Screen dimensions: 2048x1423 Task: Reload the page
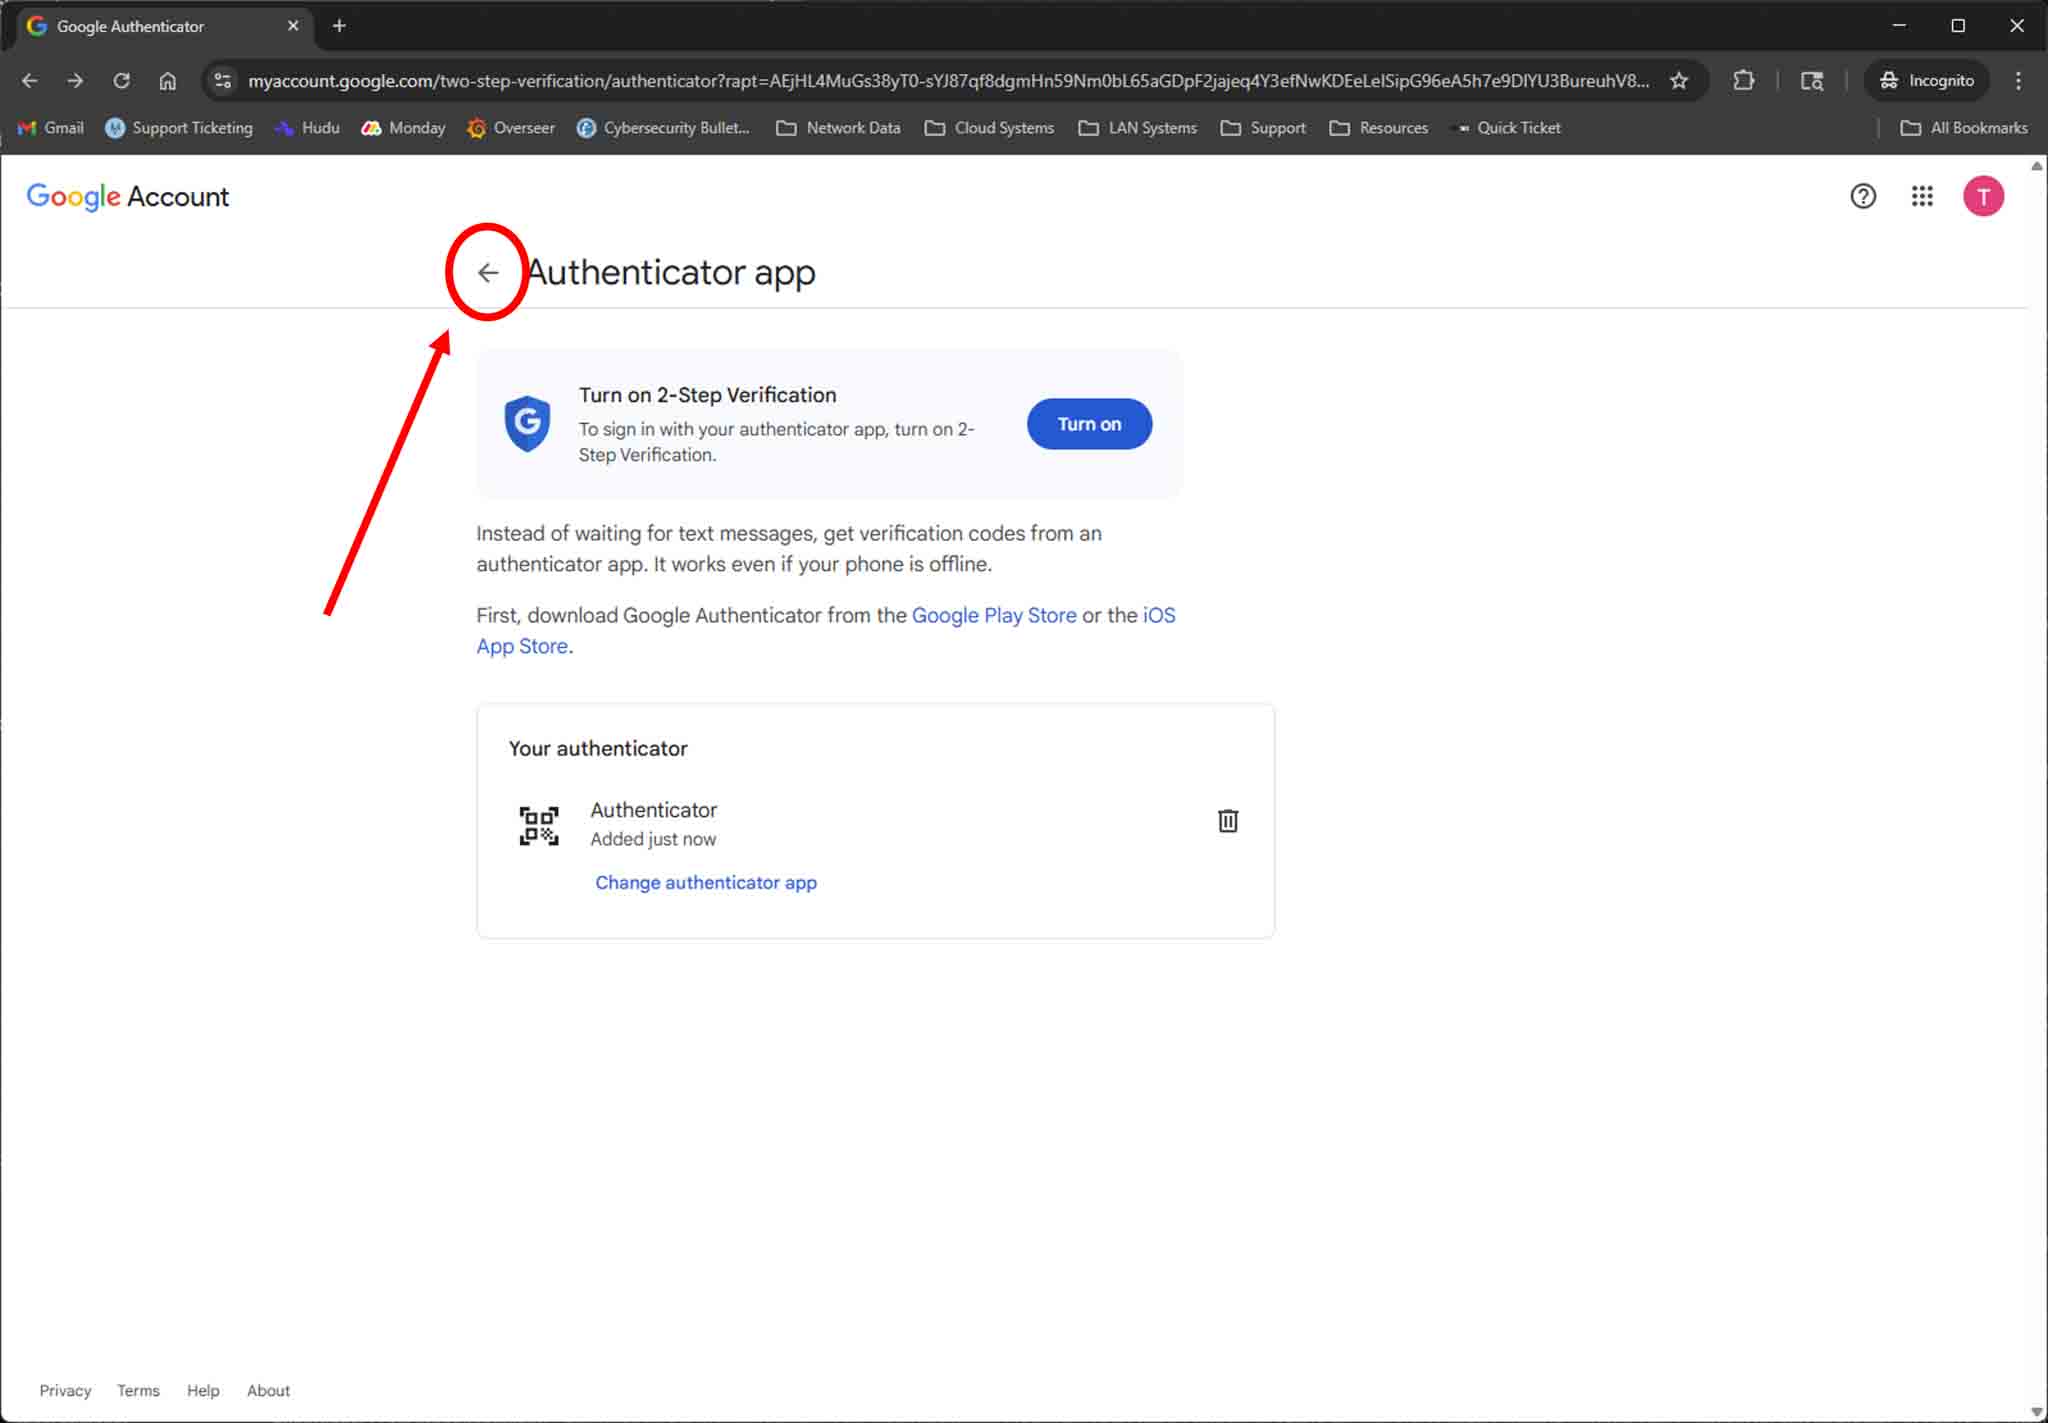pos(121,81)
